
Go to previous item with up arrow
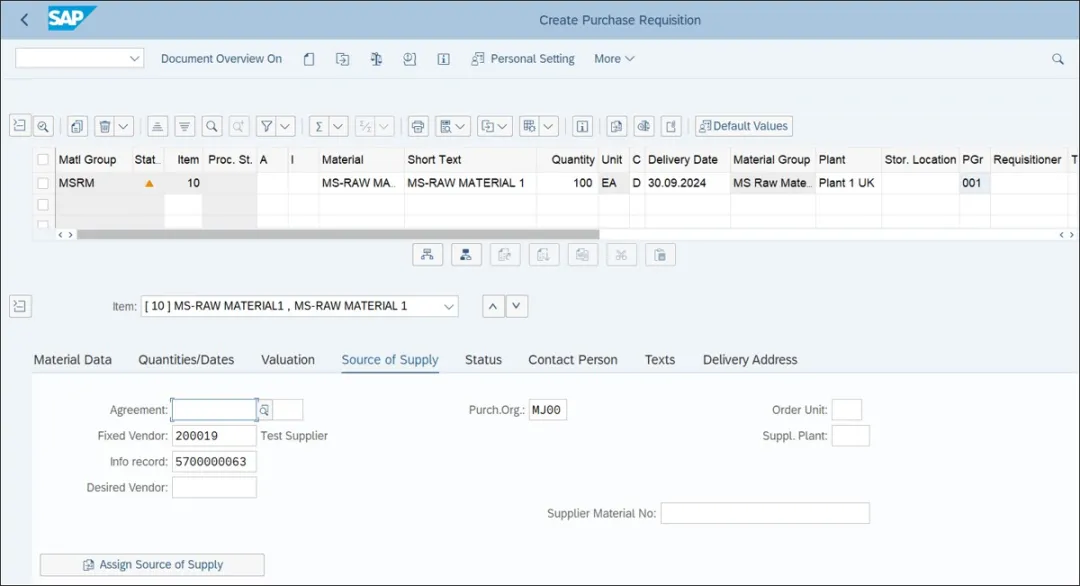click(492, 306)
